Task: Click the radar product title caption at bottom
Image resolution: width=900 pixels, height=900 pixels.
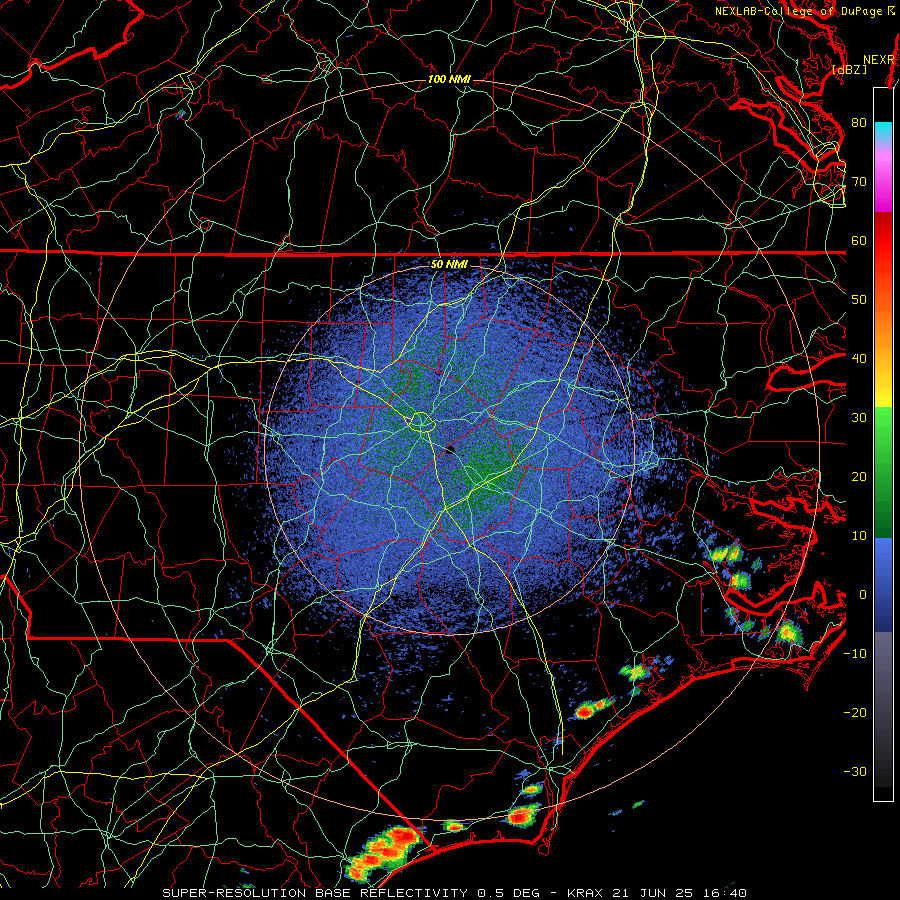Action: [x=454, y=893]
